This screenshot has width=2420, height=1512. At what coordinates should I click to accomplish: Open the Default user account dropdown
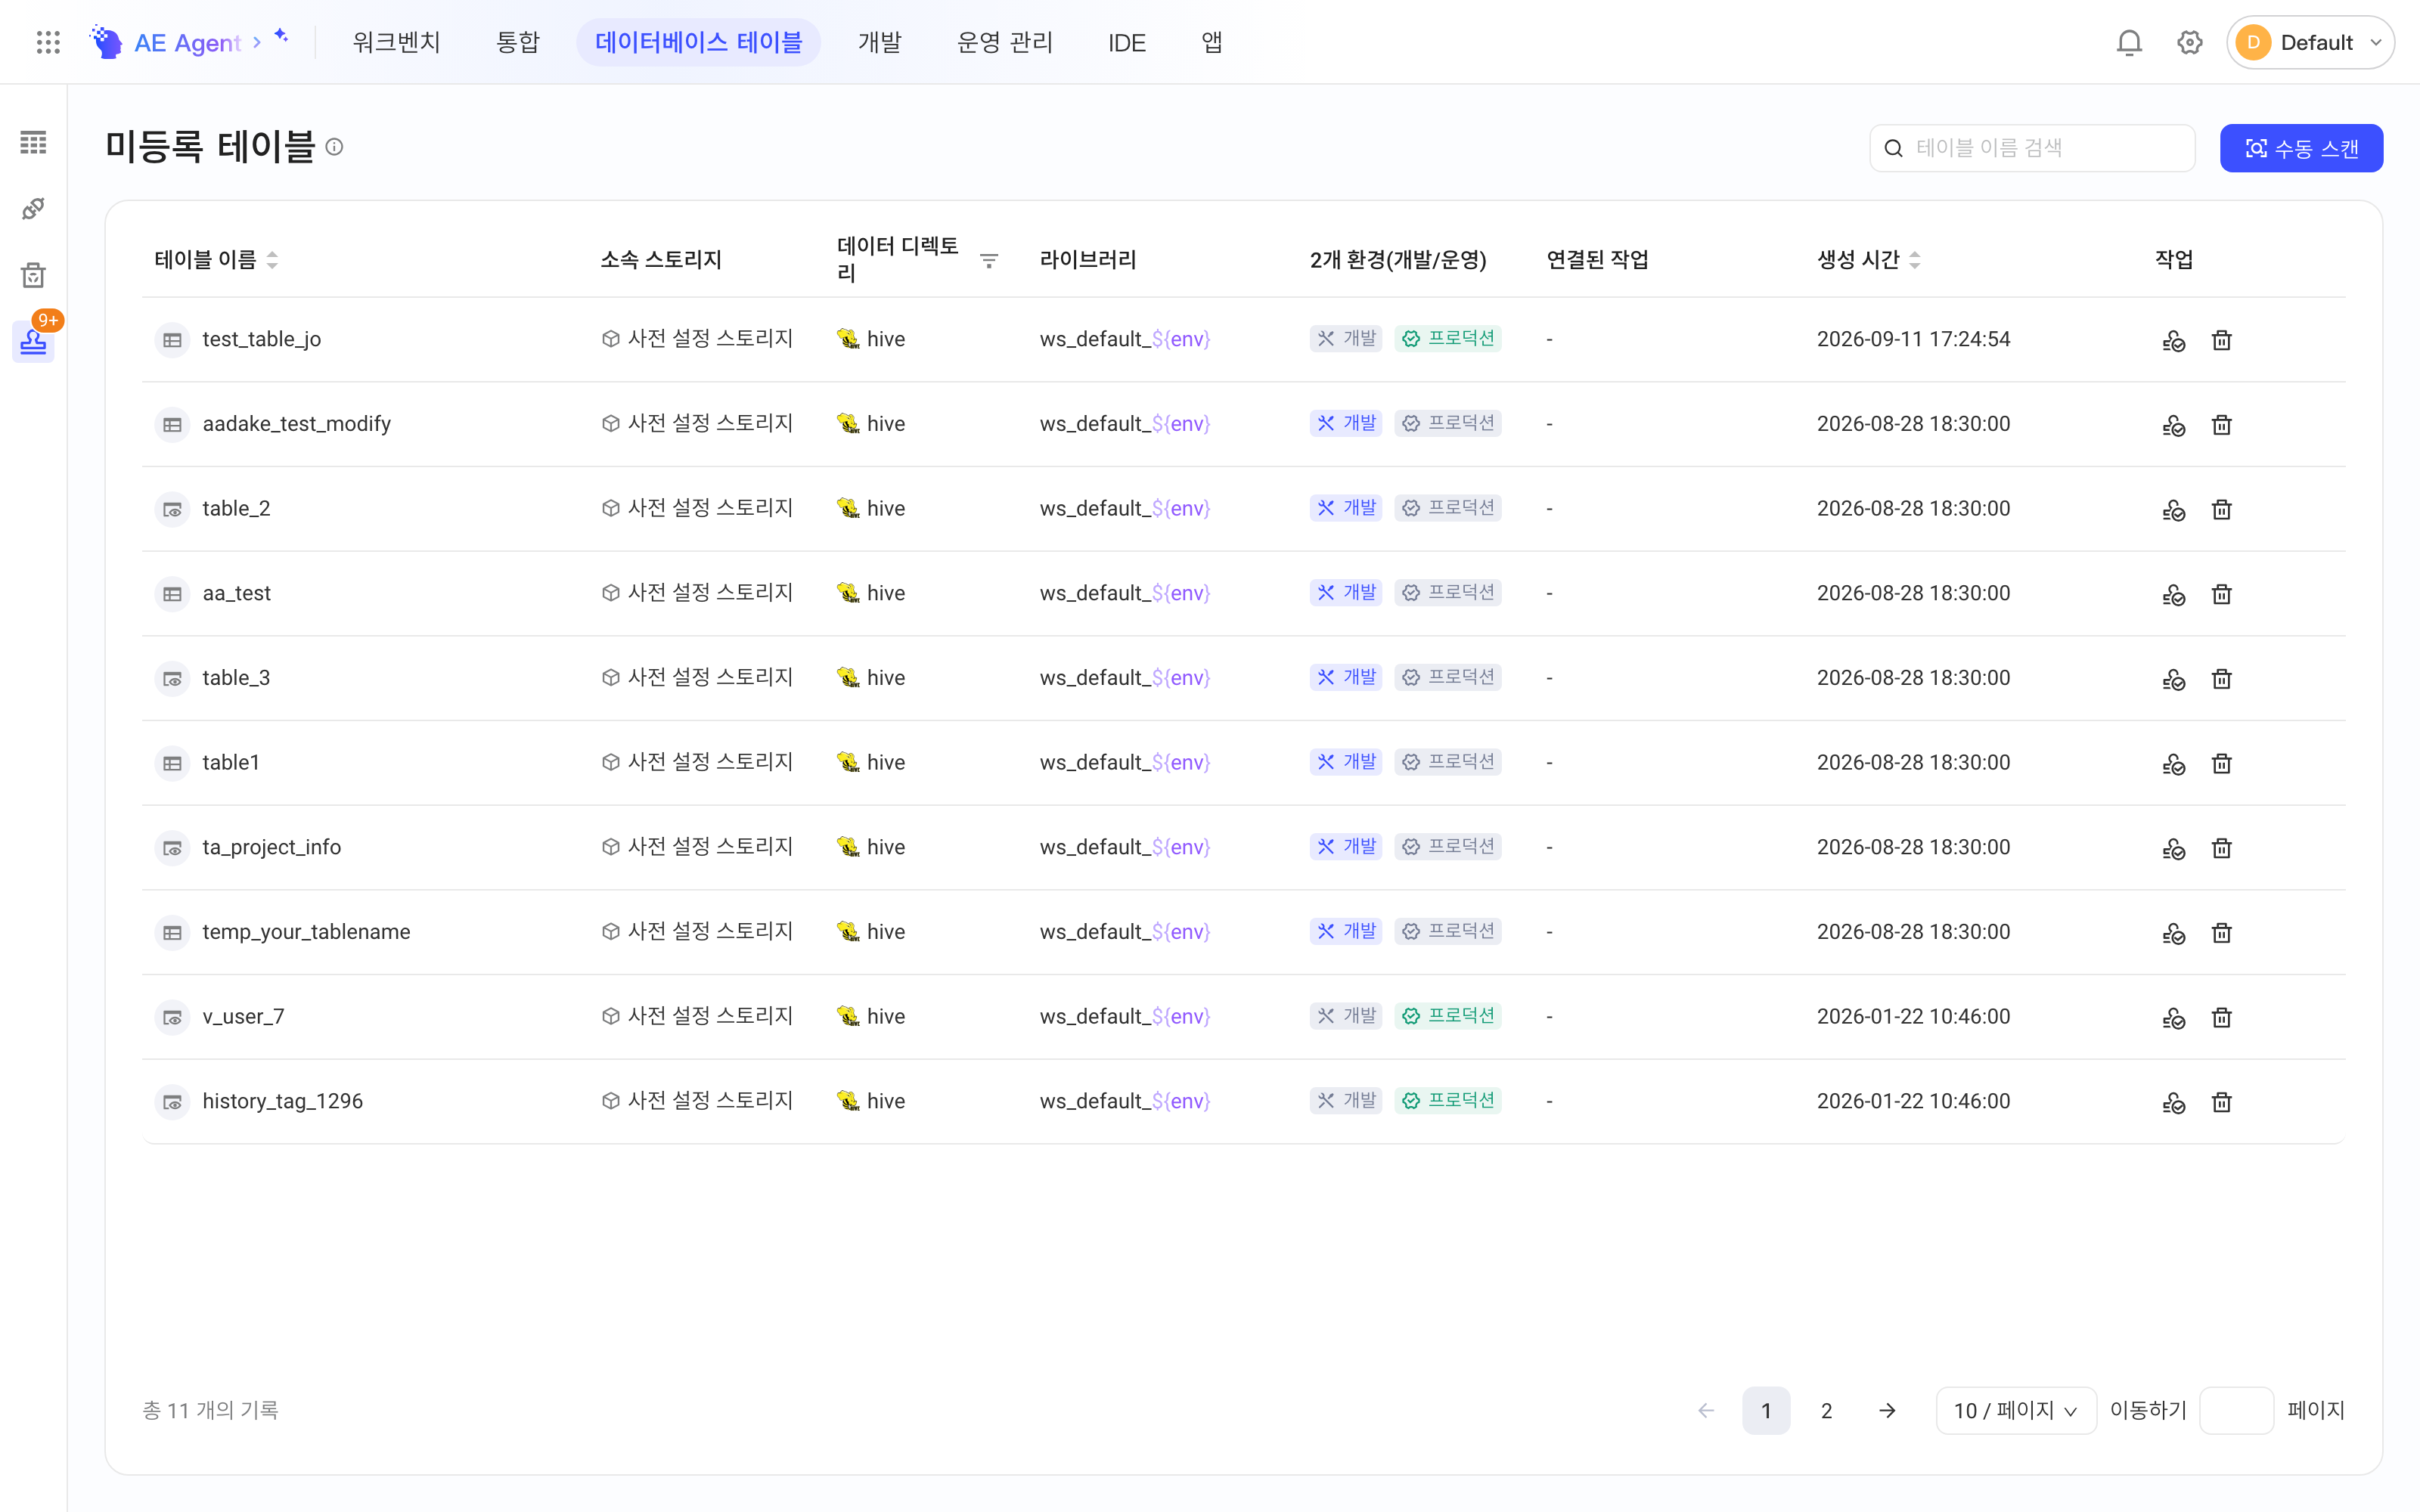[x=2310, y=42]
